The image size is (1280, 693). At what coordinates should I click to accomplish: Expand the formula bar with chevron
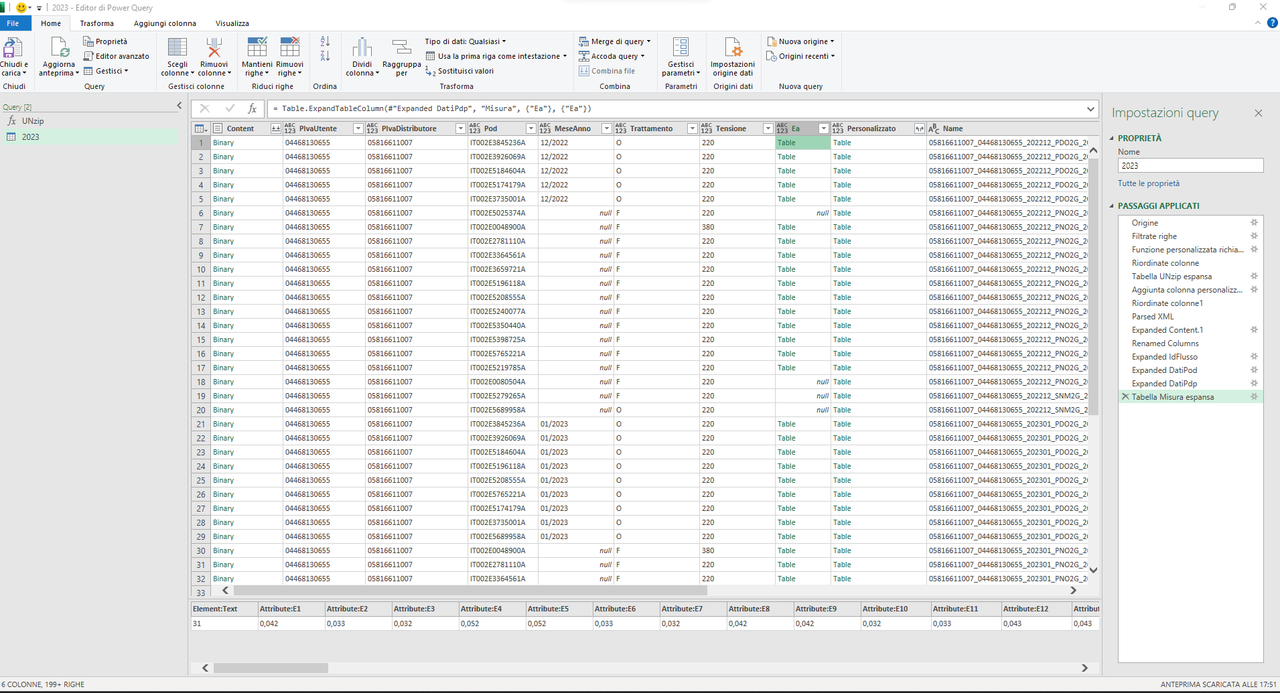[x=1090, y=108]
